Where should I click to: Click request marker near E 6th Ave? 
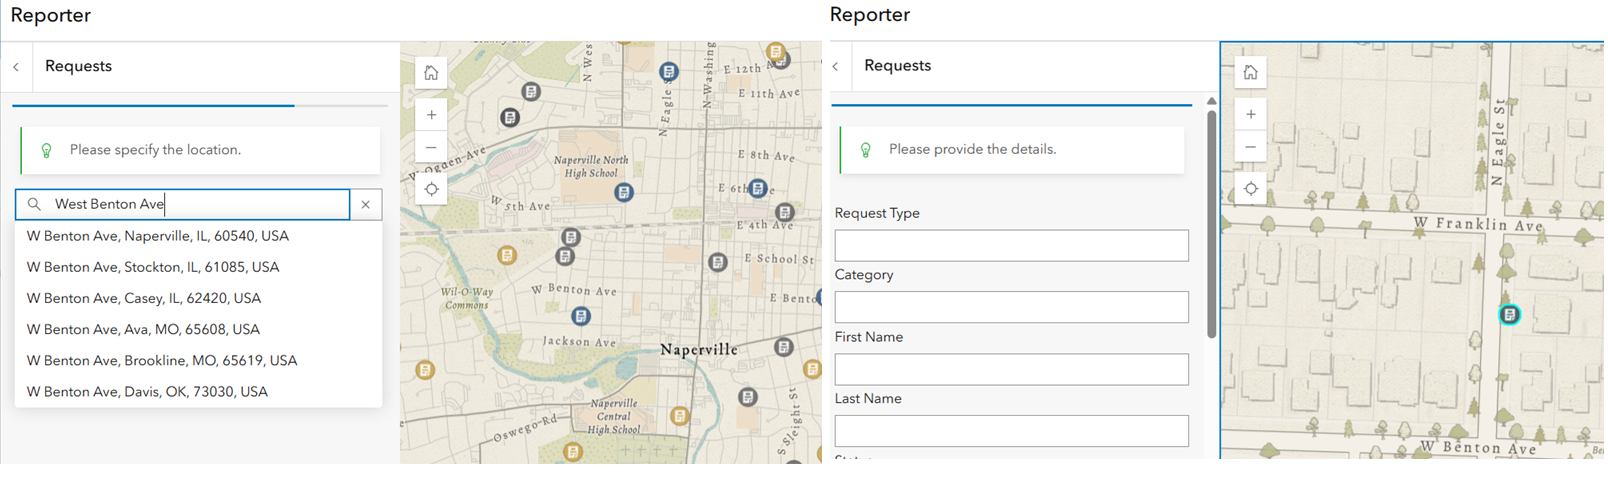pos(758,188)
